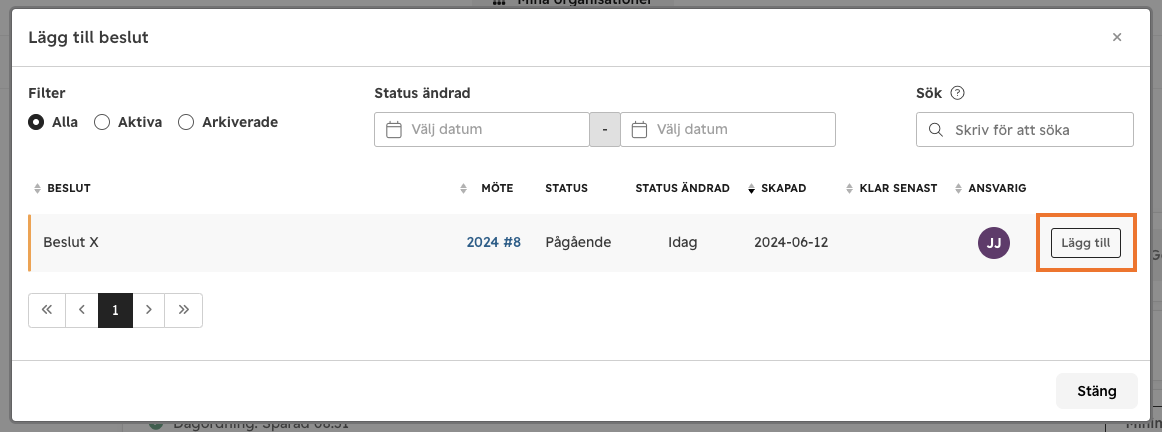This screenshot has width=1162, height=432.
Task: Go to last page of results
Action: 184,310
